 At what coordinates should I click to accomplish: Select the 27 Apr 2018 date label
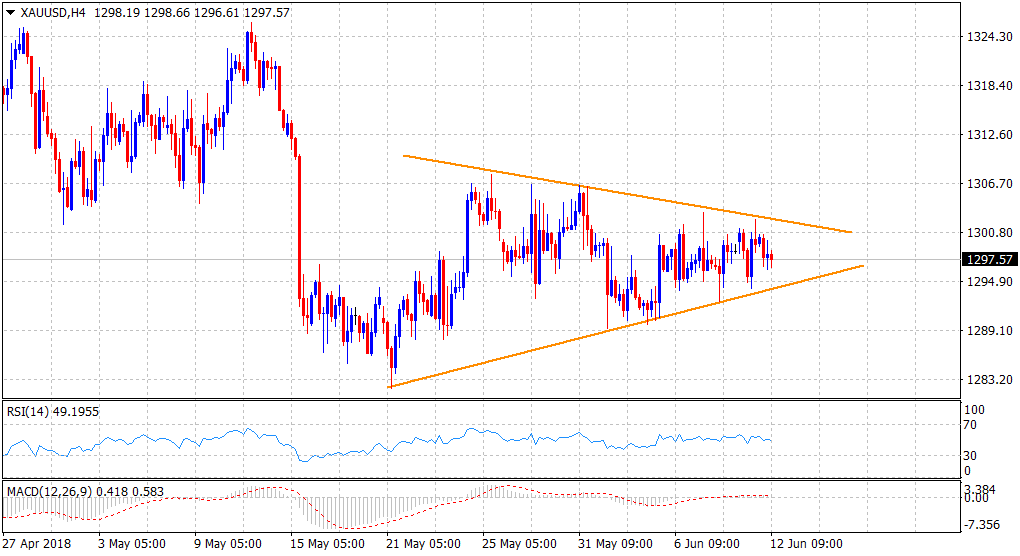[x=36, y=545]
